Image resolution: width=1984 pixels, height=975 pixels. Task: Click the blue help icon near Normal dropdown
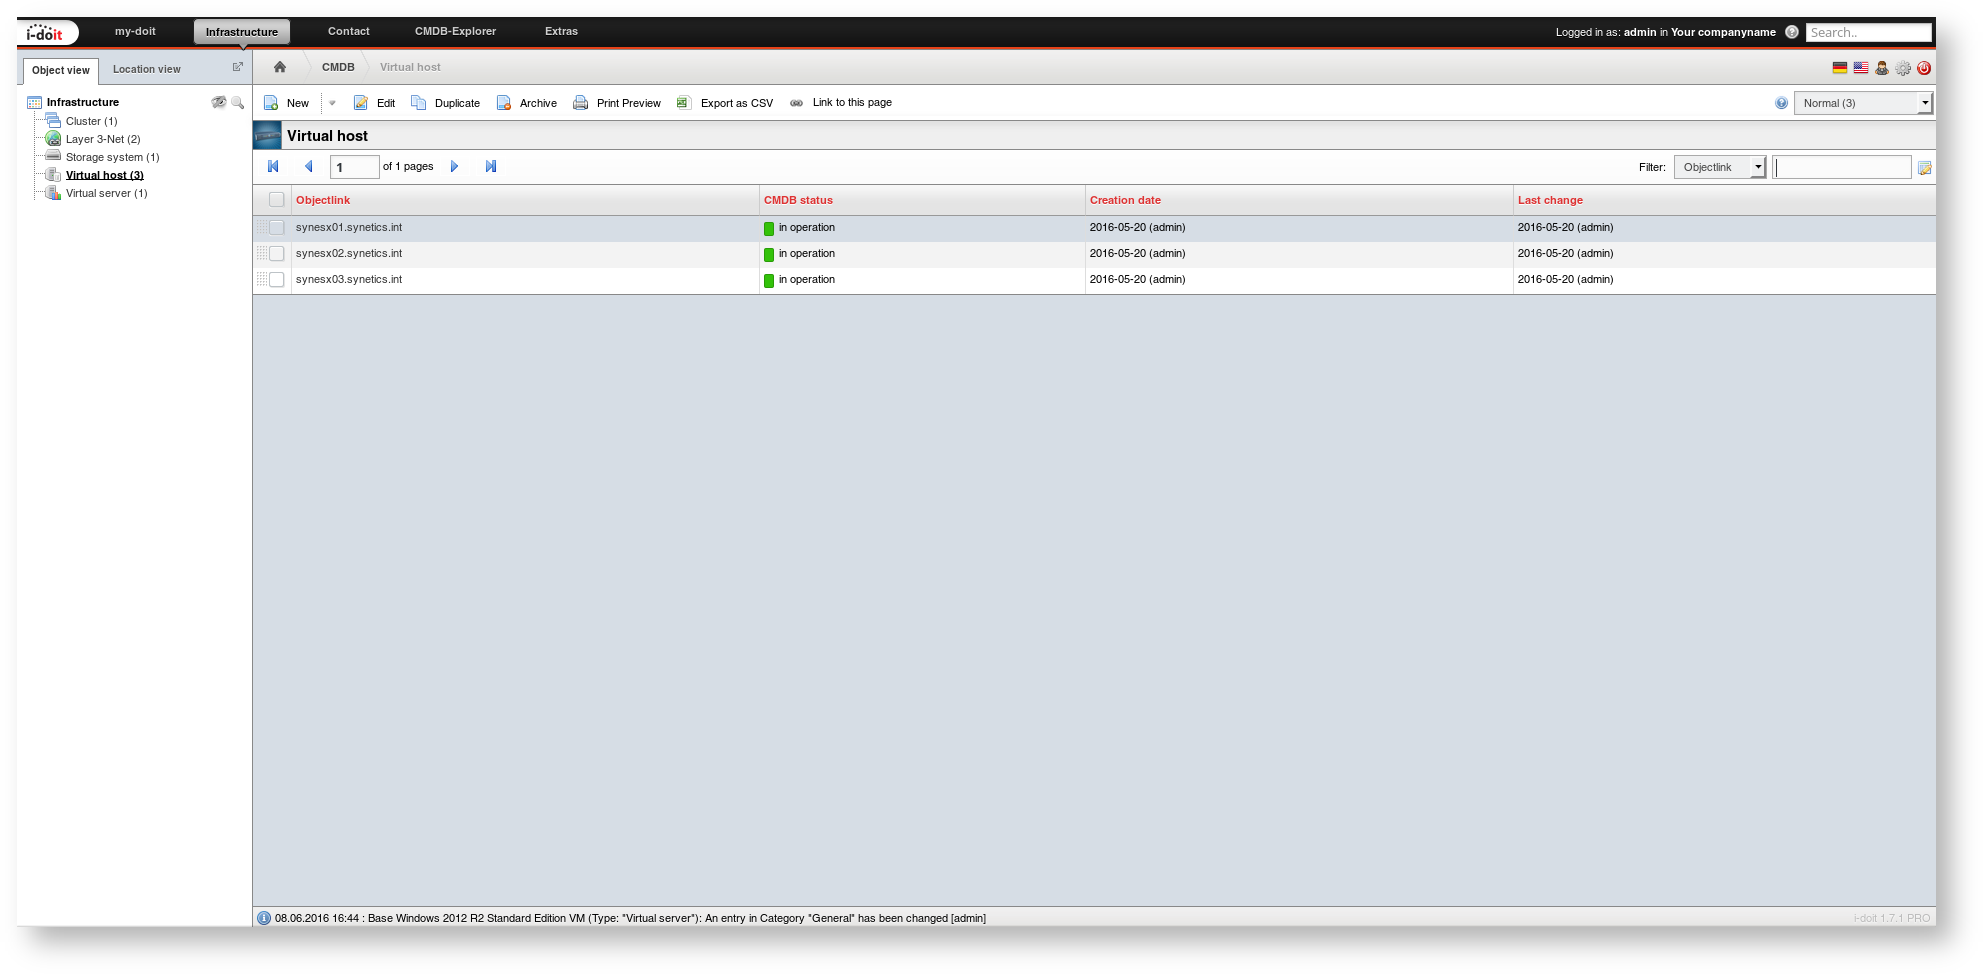pos(1782,103)
